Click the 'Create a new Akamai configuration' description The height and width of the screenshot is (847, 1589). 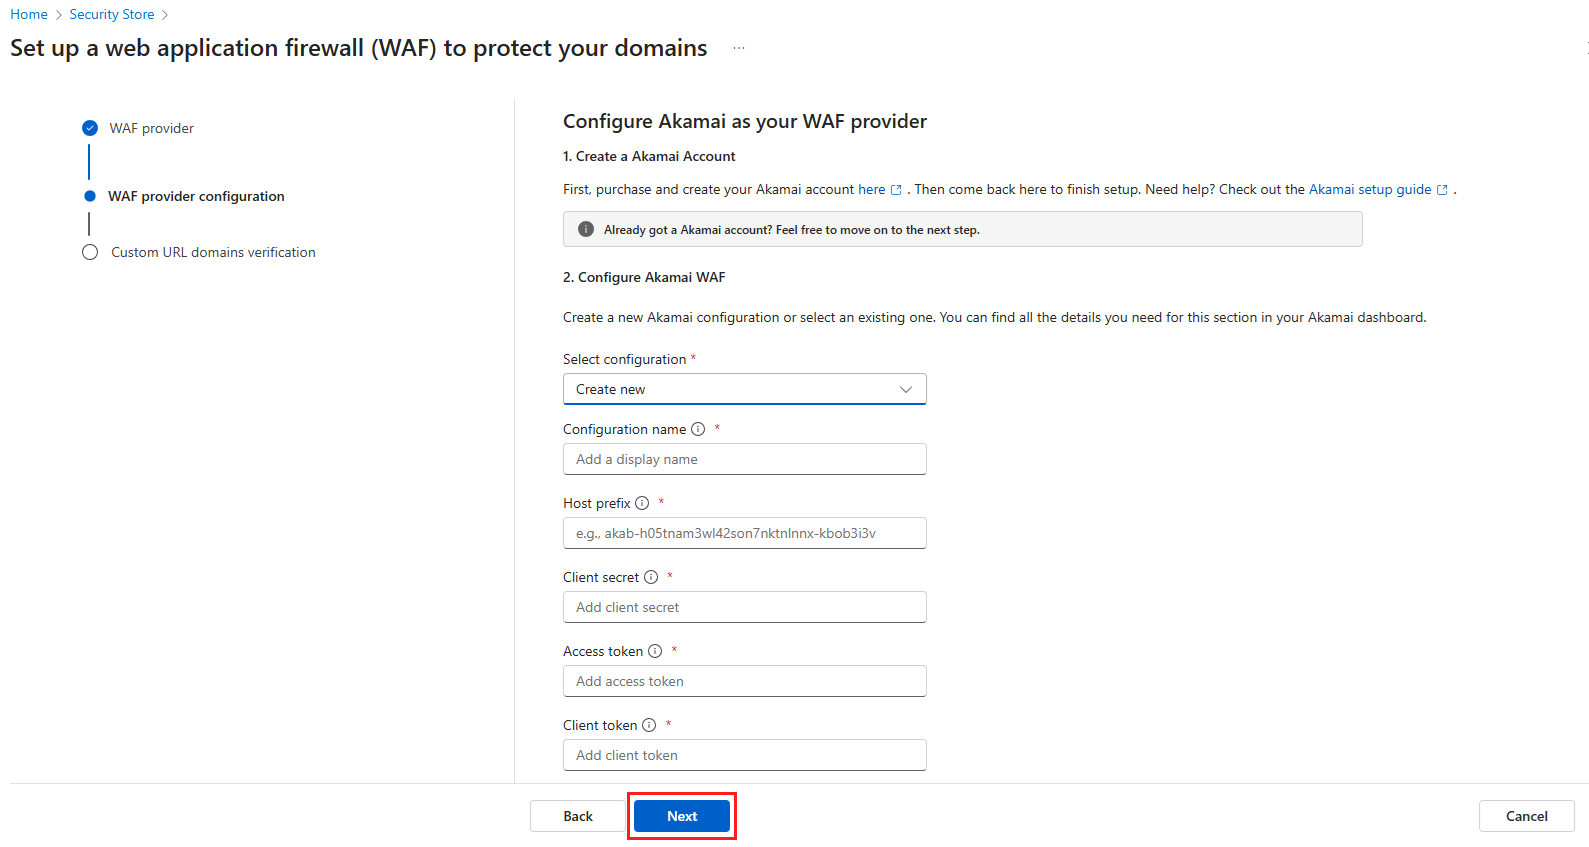(995, 317)
